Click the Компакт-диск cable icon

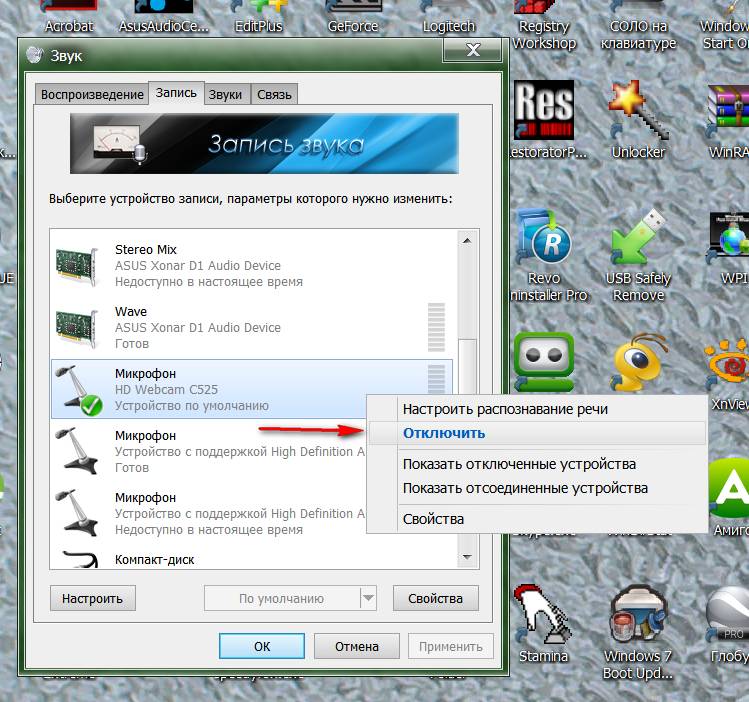point(80,559)
